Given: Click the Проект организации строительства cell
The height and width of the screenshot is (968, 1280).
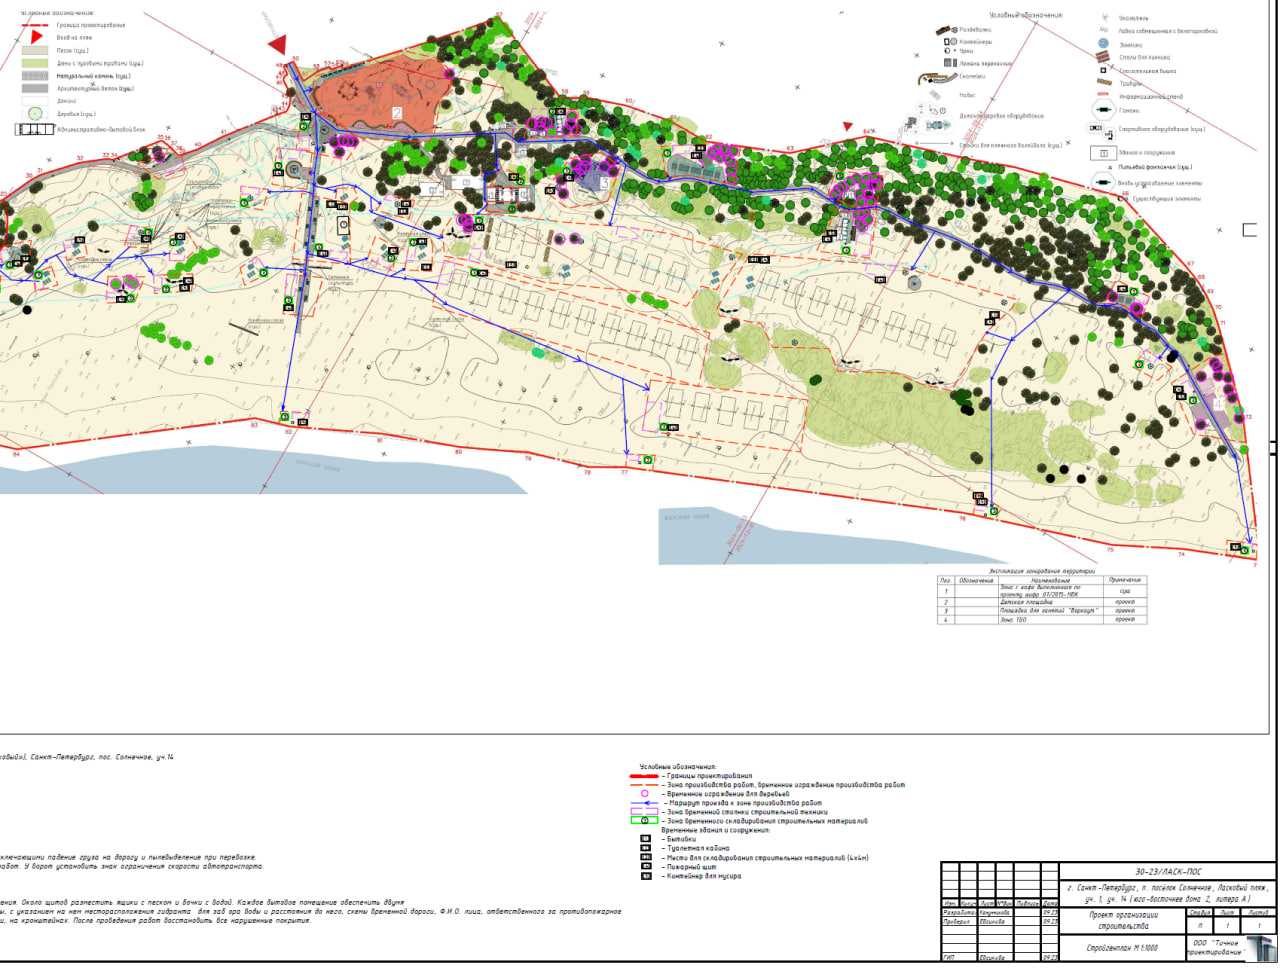Looking at the screenshot, I should click(x=1121, y=920).
